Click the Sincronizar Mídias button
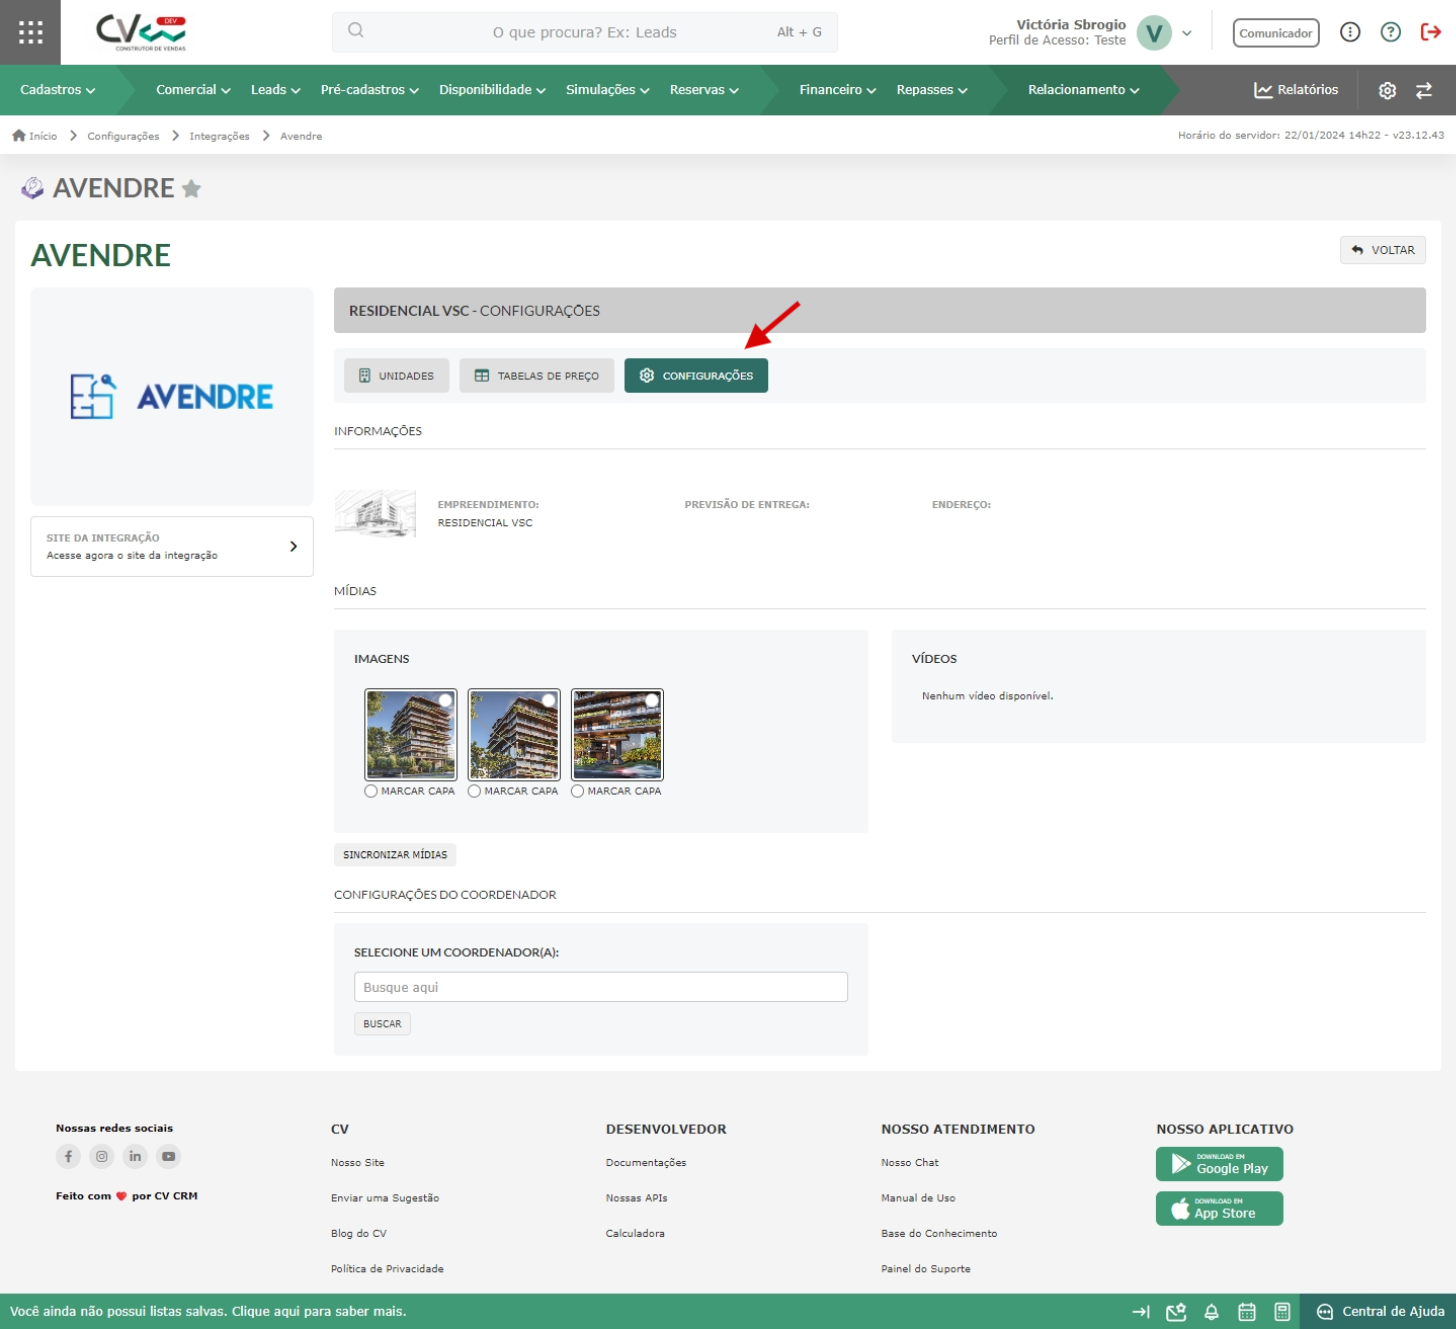 pyautogui.click(x=395, y=855)
